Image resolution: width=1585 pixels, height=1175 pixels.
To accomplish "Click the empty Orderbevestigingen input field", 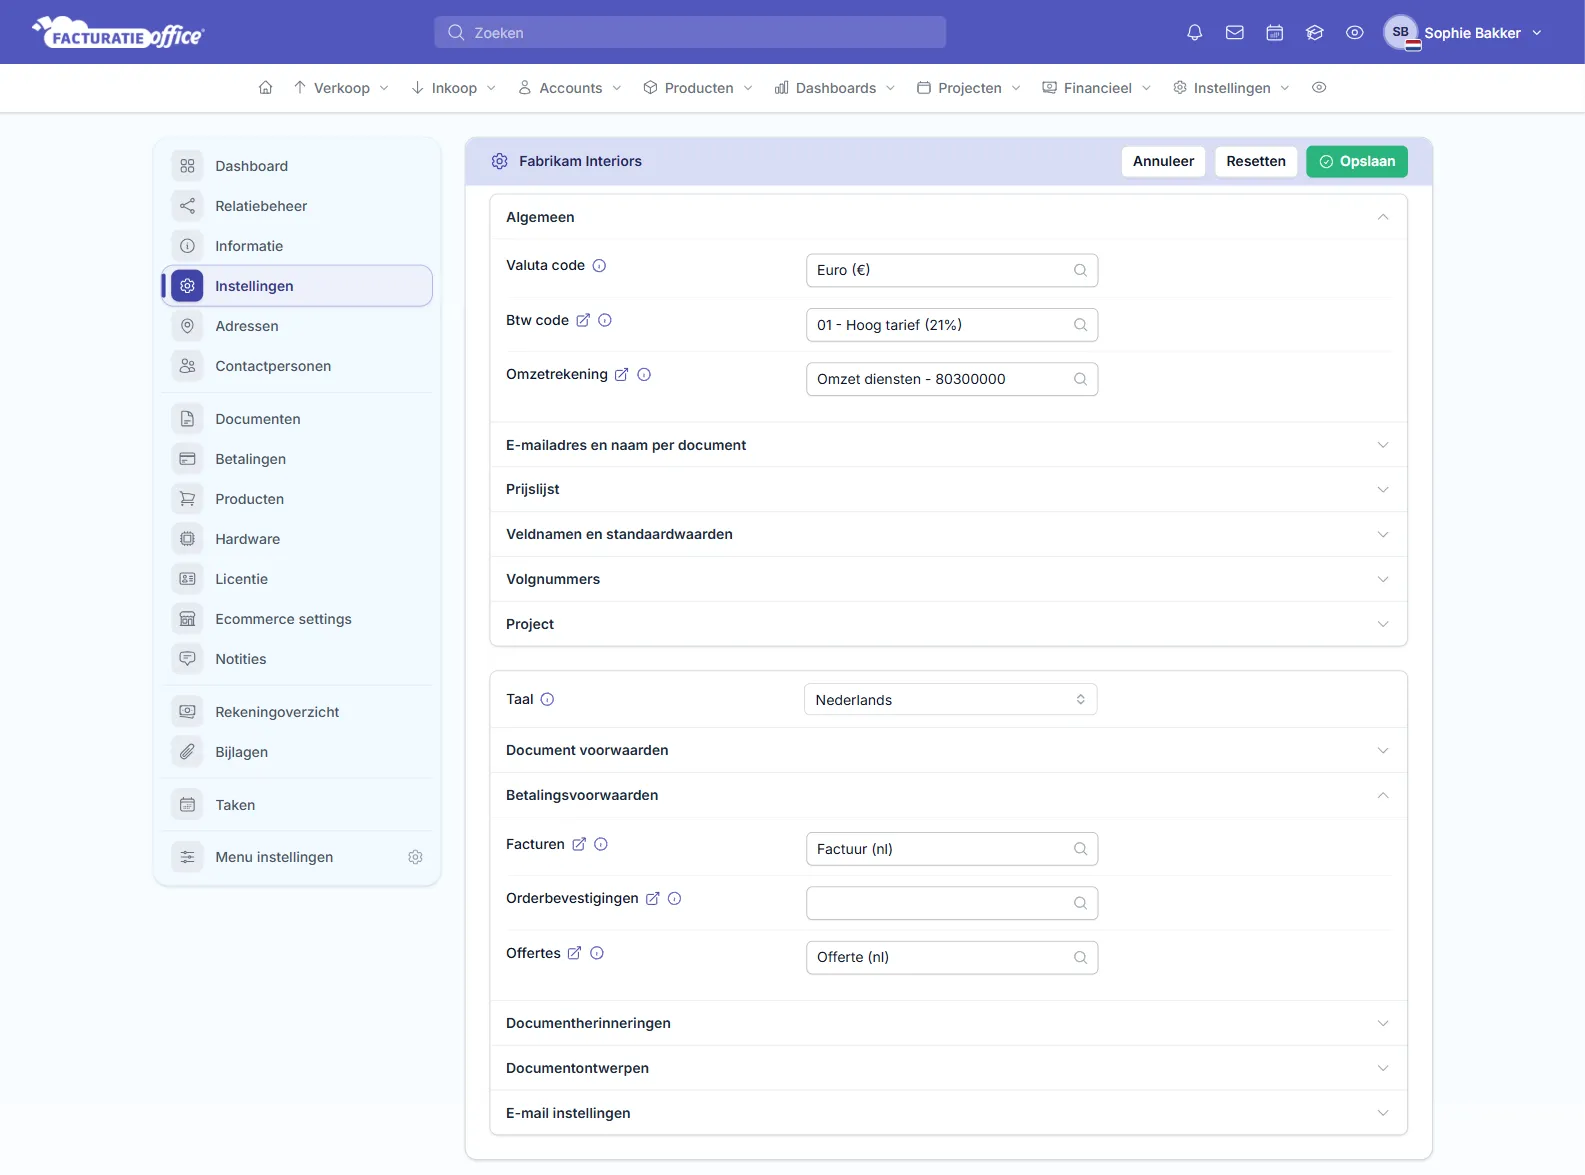I will (x=952, y=903).
